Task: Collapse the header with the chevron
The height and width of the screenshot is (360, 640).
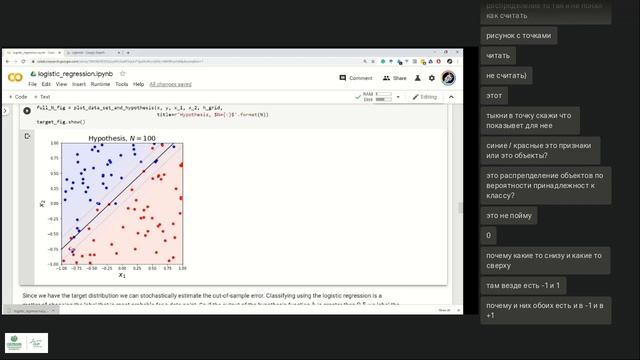Action: click(451, 97)
